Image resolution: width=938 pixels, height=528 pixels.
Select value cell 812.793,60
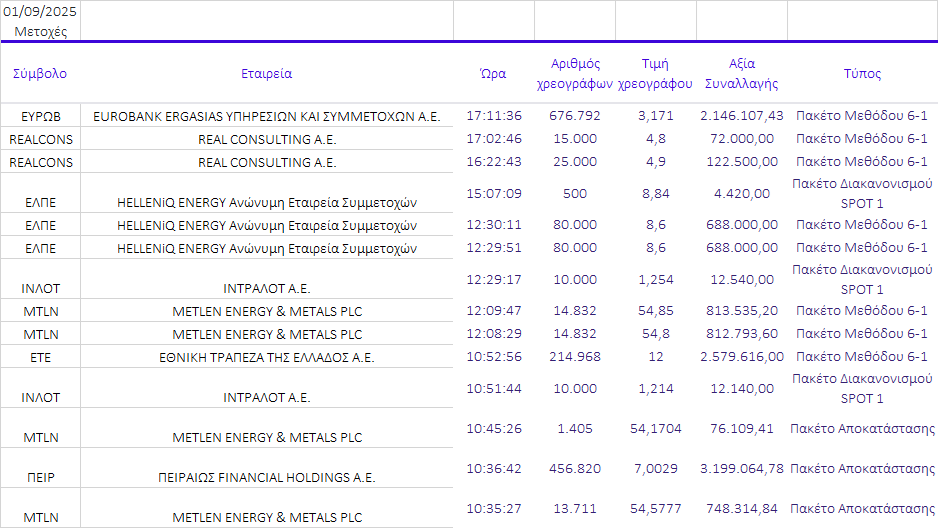click(x=742, y=334)
